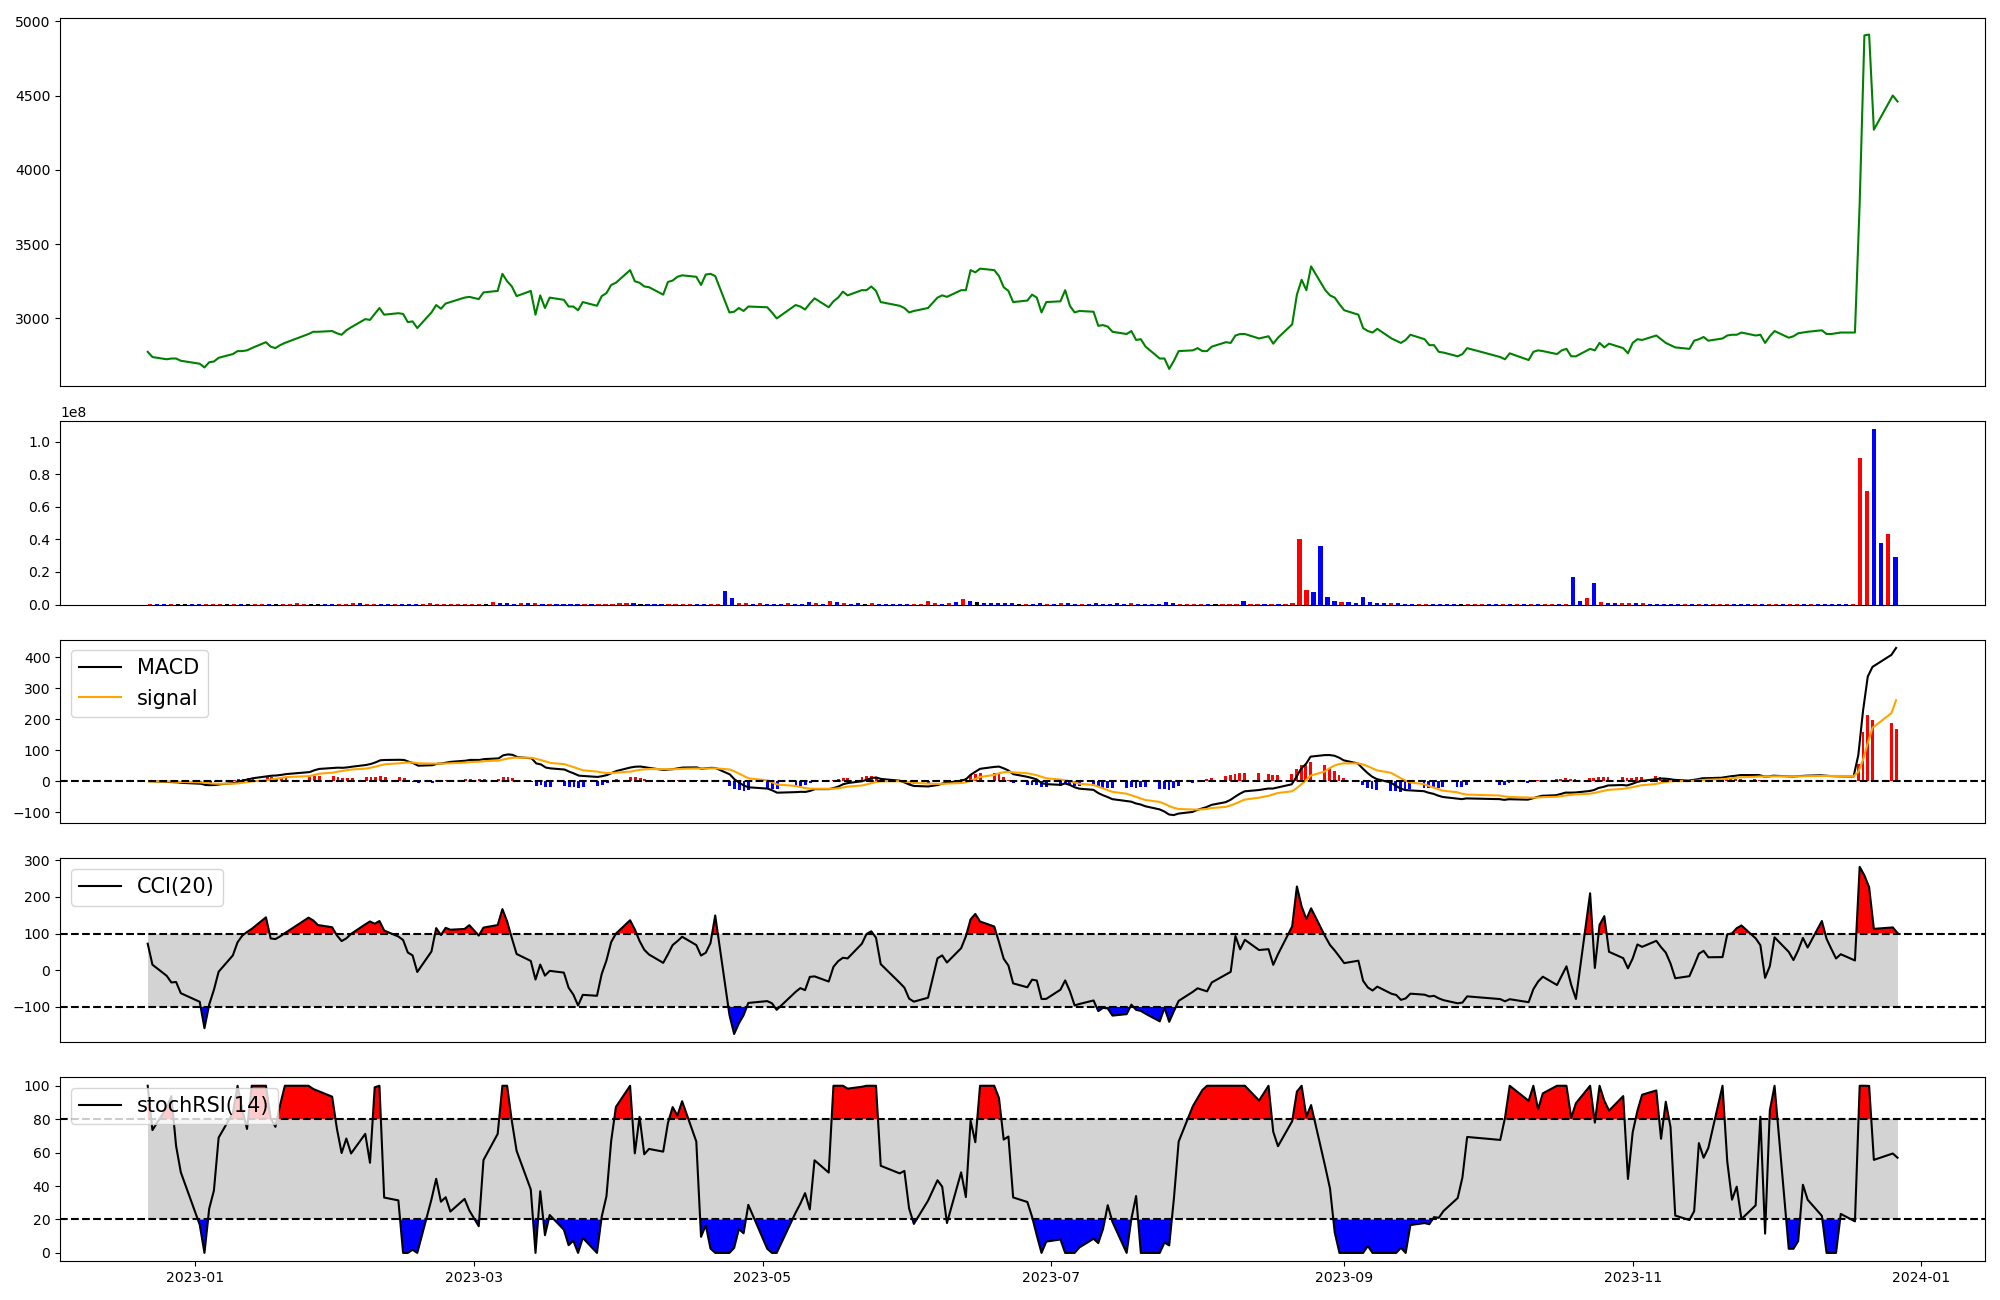Click the stochRSI(14) legend label
Screen dimensions: 2000x1300
point(202,1105)
